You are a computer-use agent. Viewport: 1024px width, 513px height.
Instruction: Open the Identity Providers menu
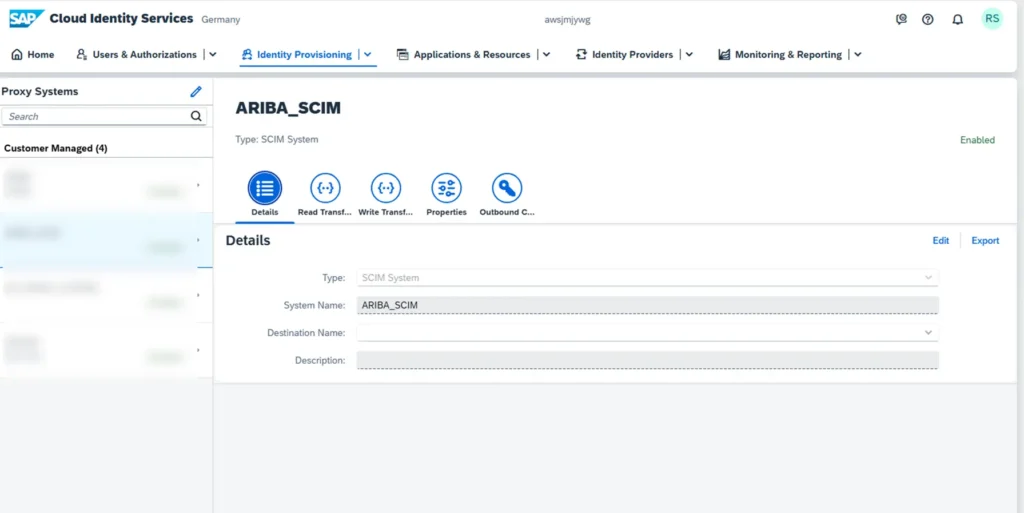(625, 55)
